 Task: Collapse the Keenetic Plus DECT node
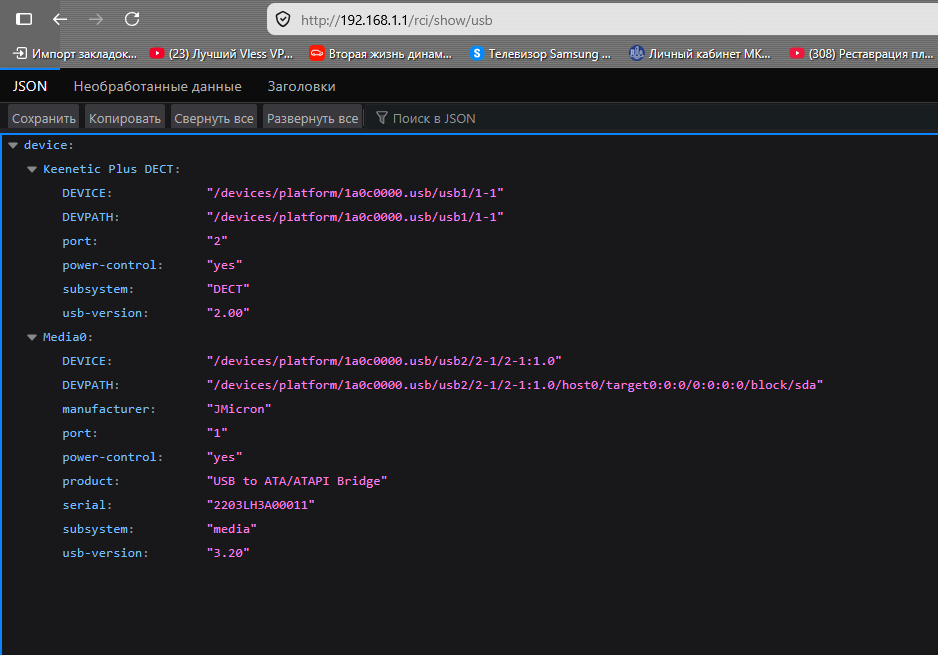click(32, 169)
